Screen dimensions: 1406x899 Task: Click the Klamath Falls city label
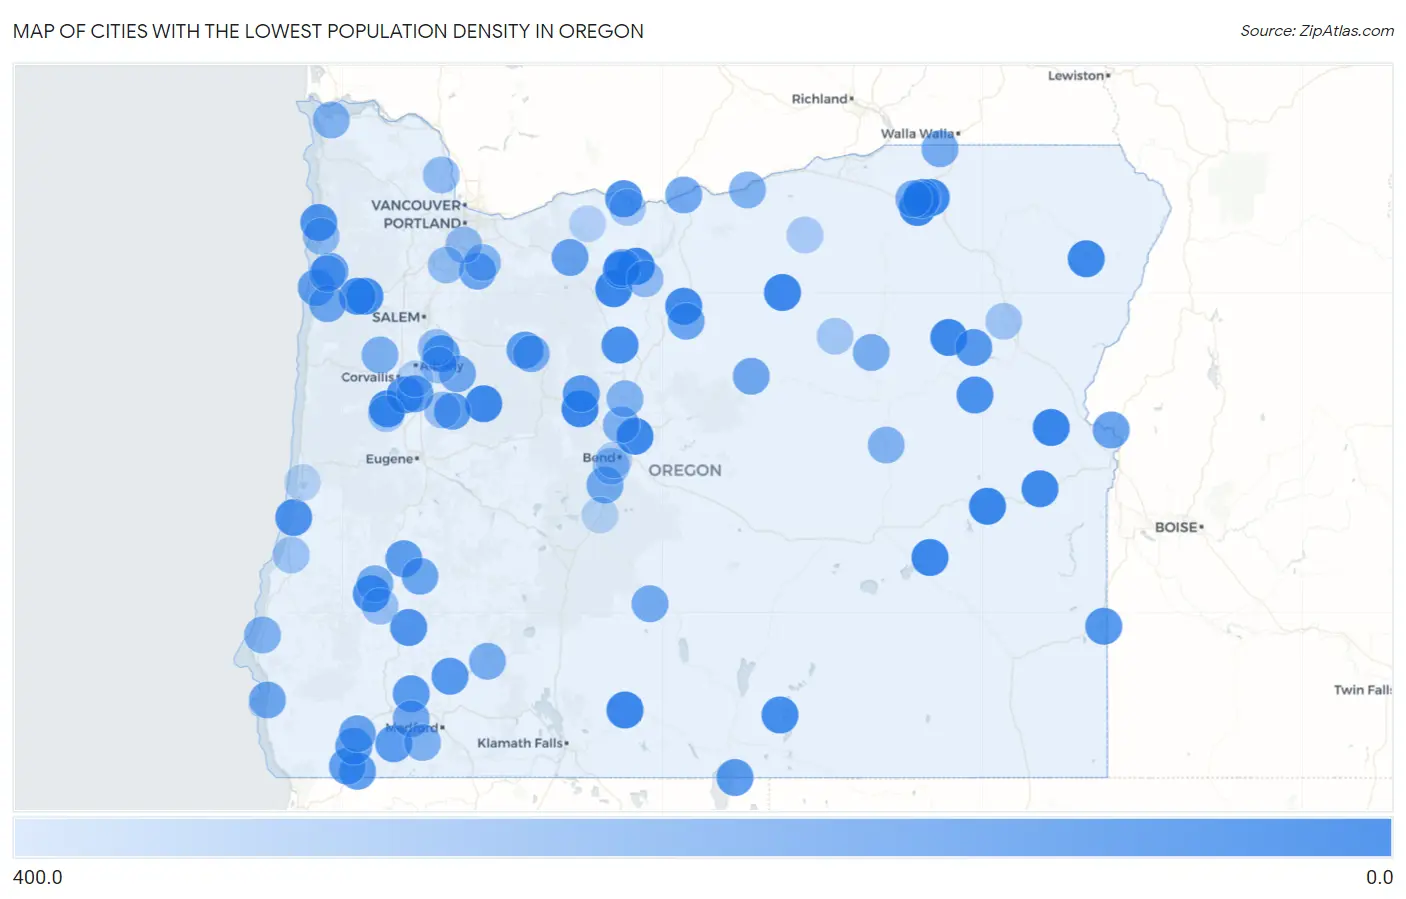click(x=522, y=743)
